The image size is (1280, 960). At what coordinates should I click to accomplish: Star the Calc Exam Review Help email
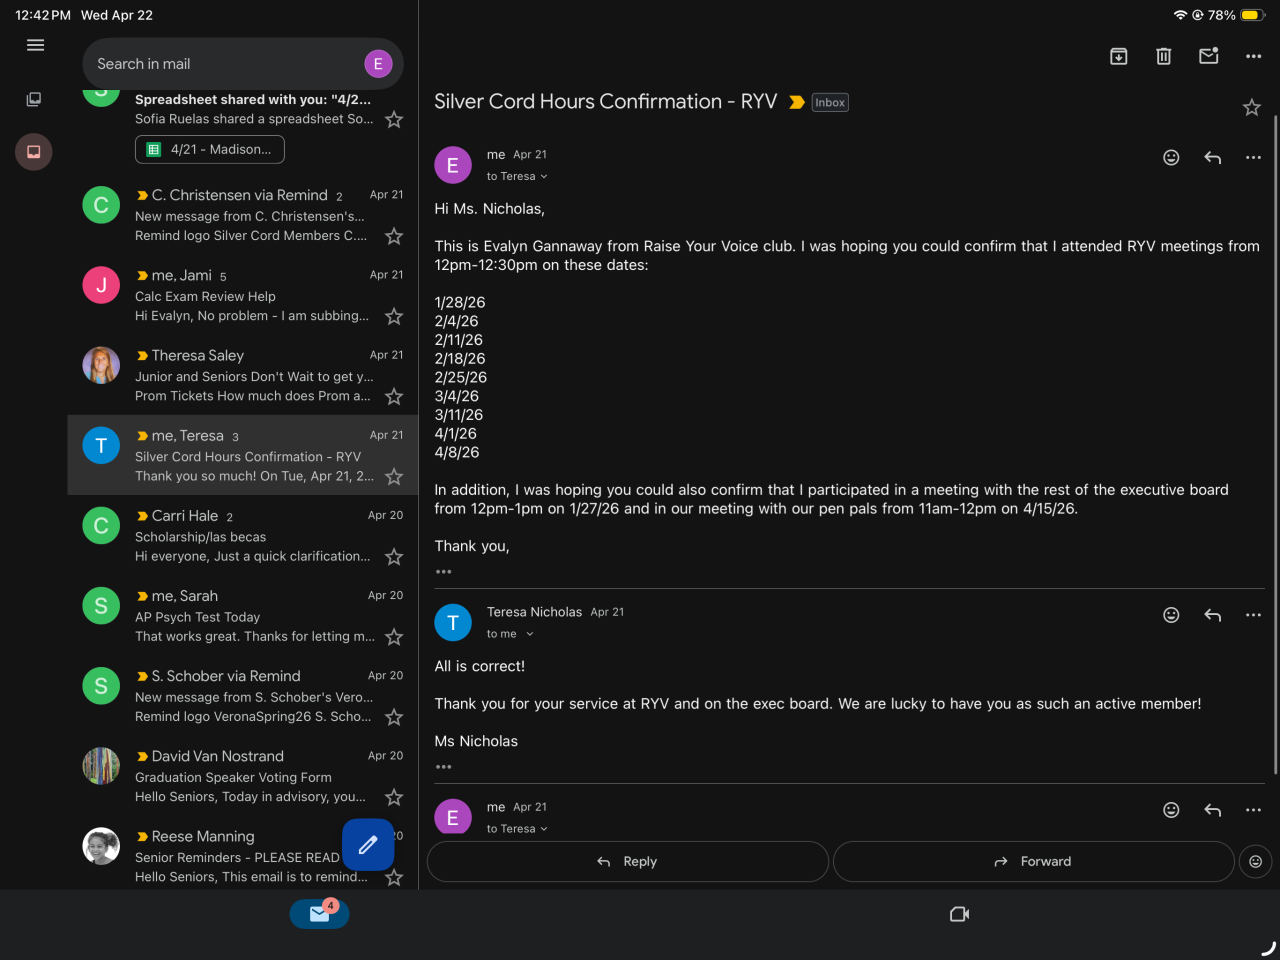pos(394,317)
